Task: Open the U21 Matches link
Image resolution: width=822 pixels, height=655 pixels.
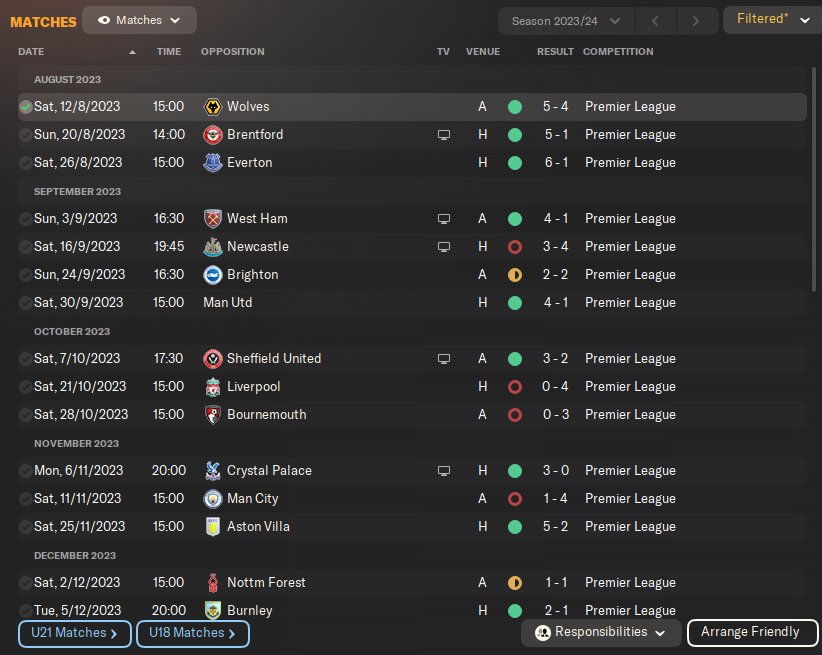Action: (74, 633)
